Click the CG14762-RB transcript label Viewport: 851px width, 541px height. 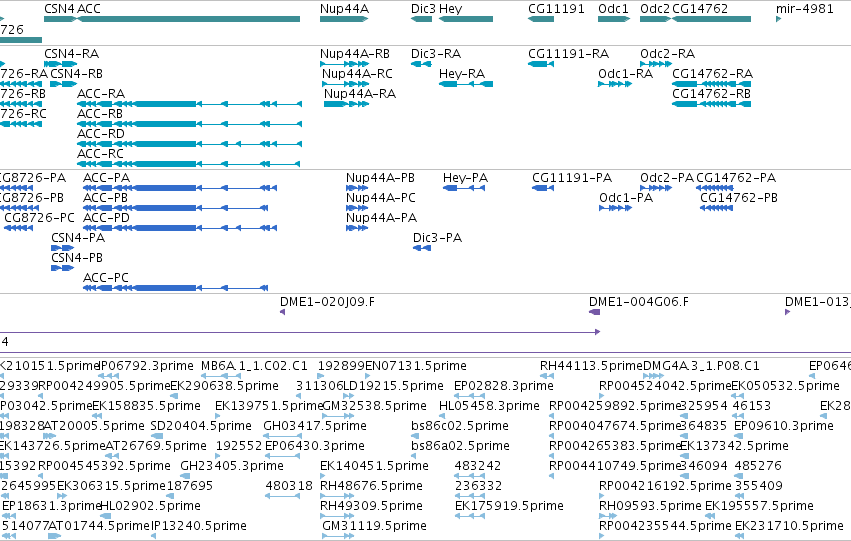coord(712,94)
